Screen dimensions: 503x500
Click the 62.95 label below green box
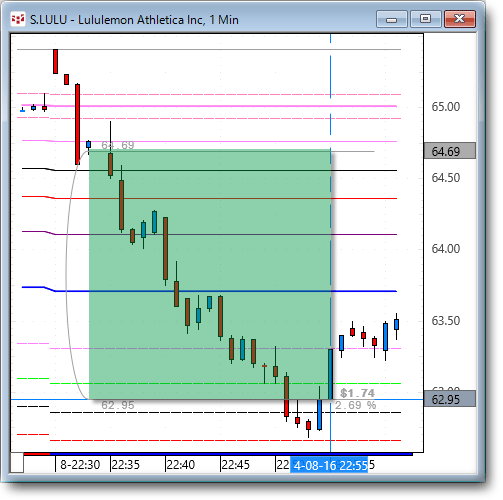click(x=118, y=405)
